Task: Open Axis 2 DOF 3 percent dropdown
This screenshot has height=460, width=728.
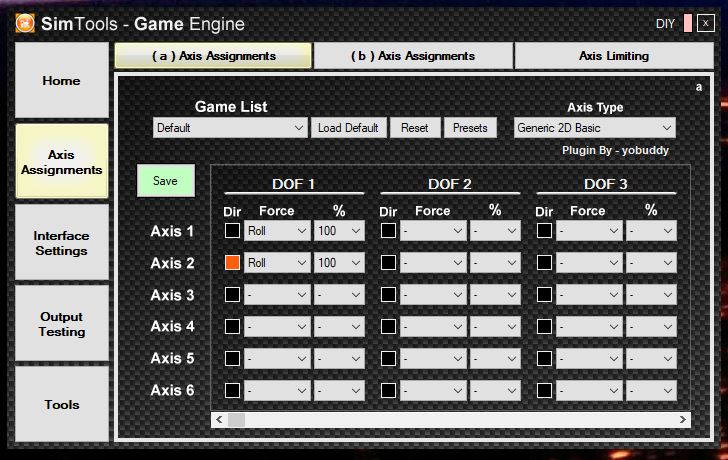Action: [651, 263]
